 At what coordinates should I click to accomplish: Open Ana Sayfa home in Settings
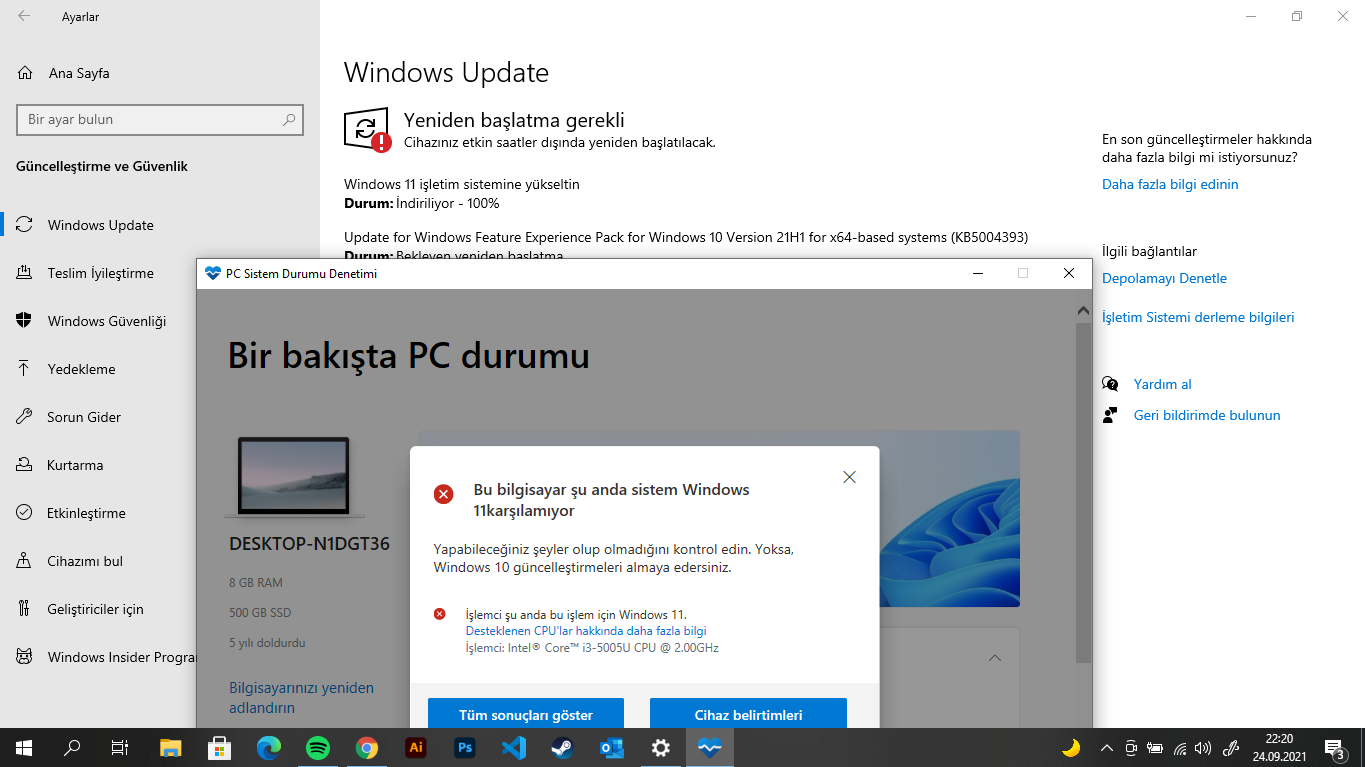coord(79,73)
